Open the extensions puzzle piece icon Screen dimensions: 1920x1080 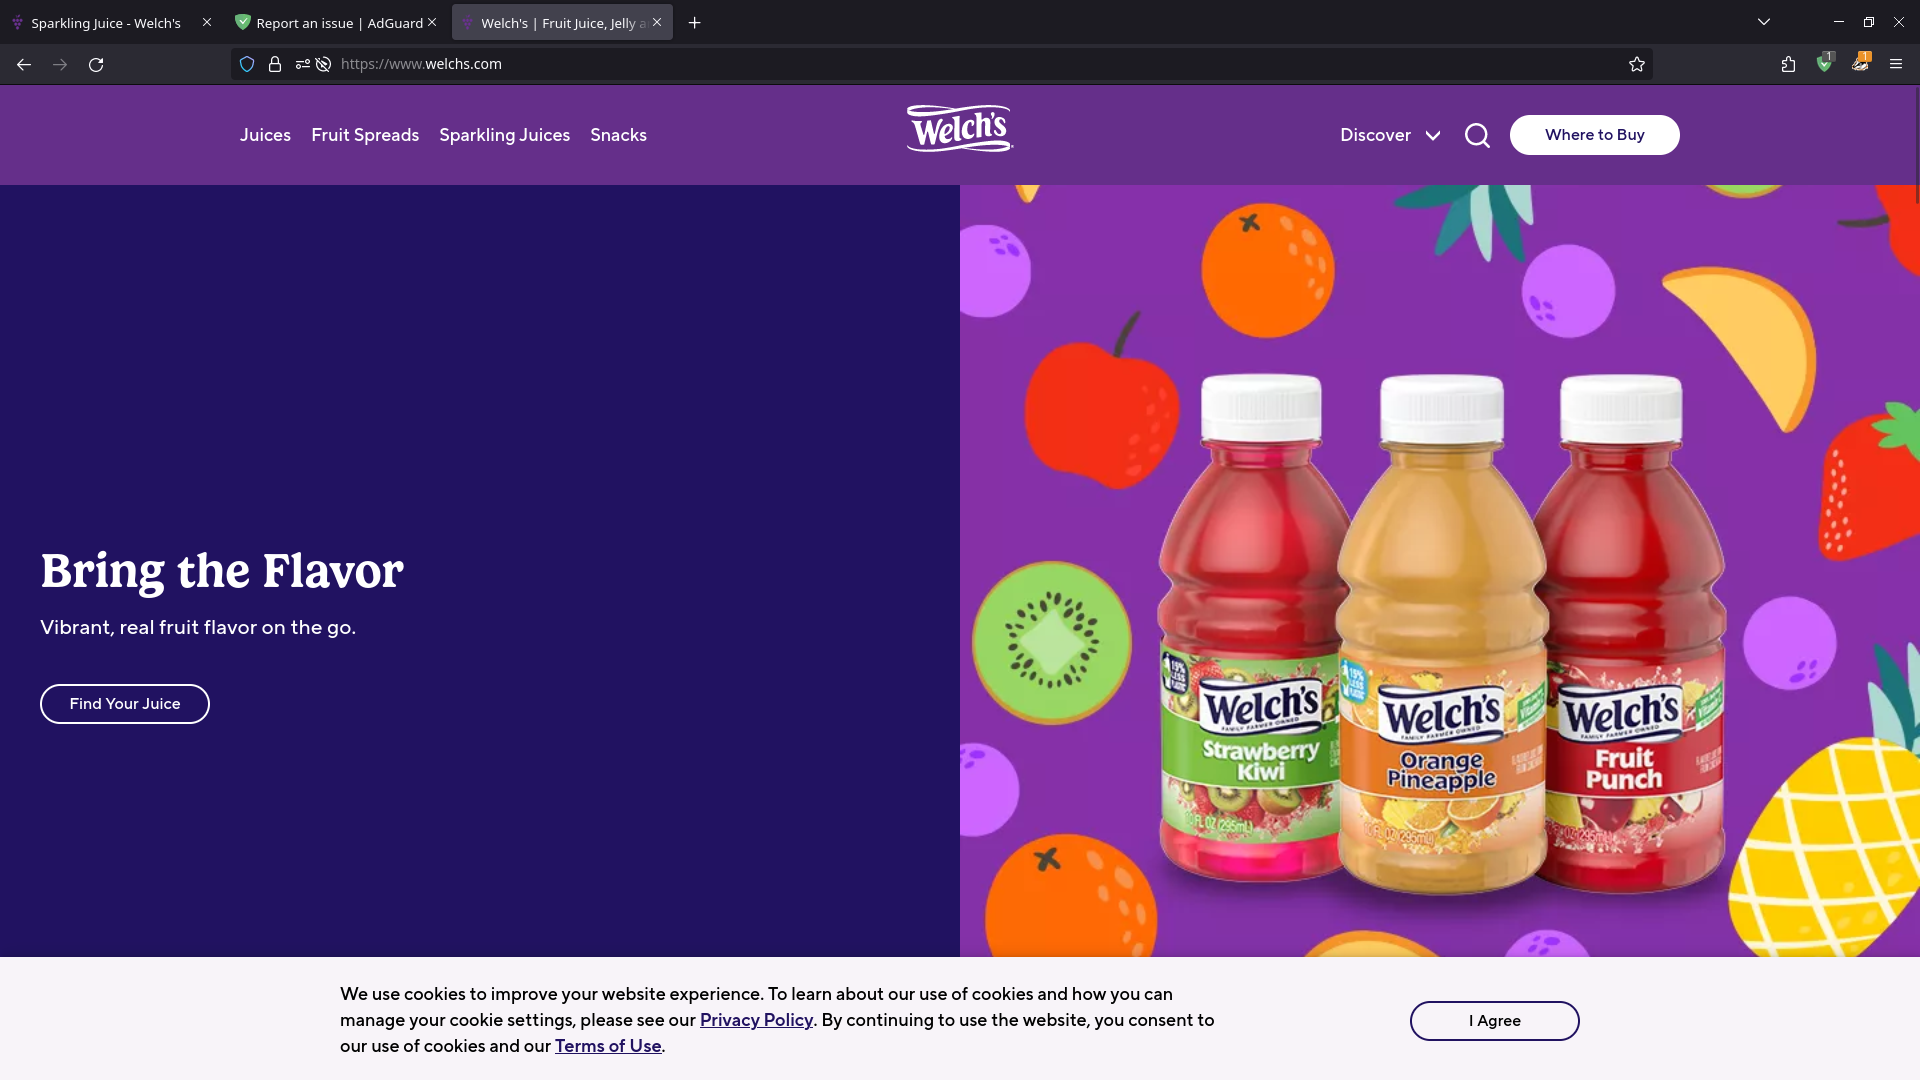[x=1787, y=64]
